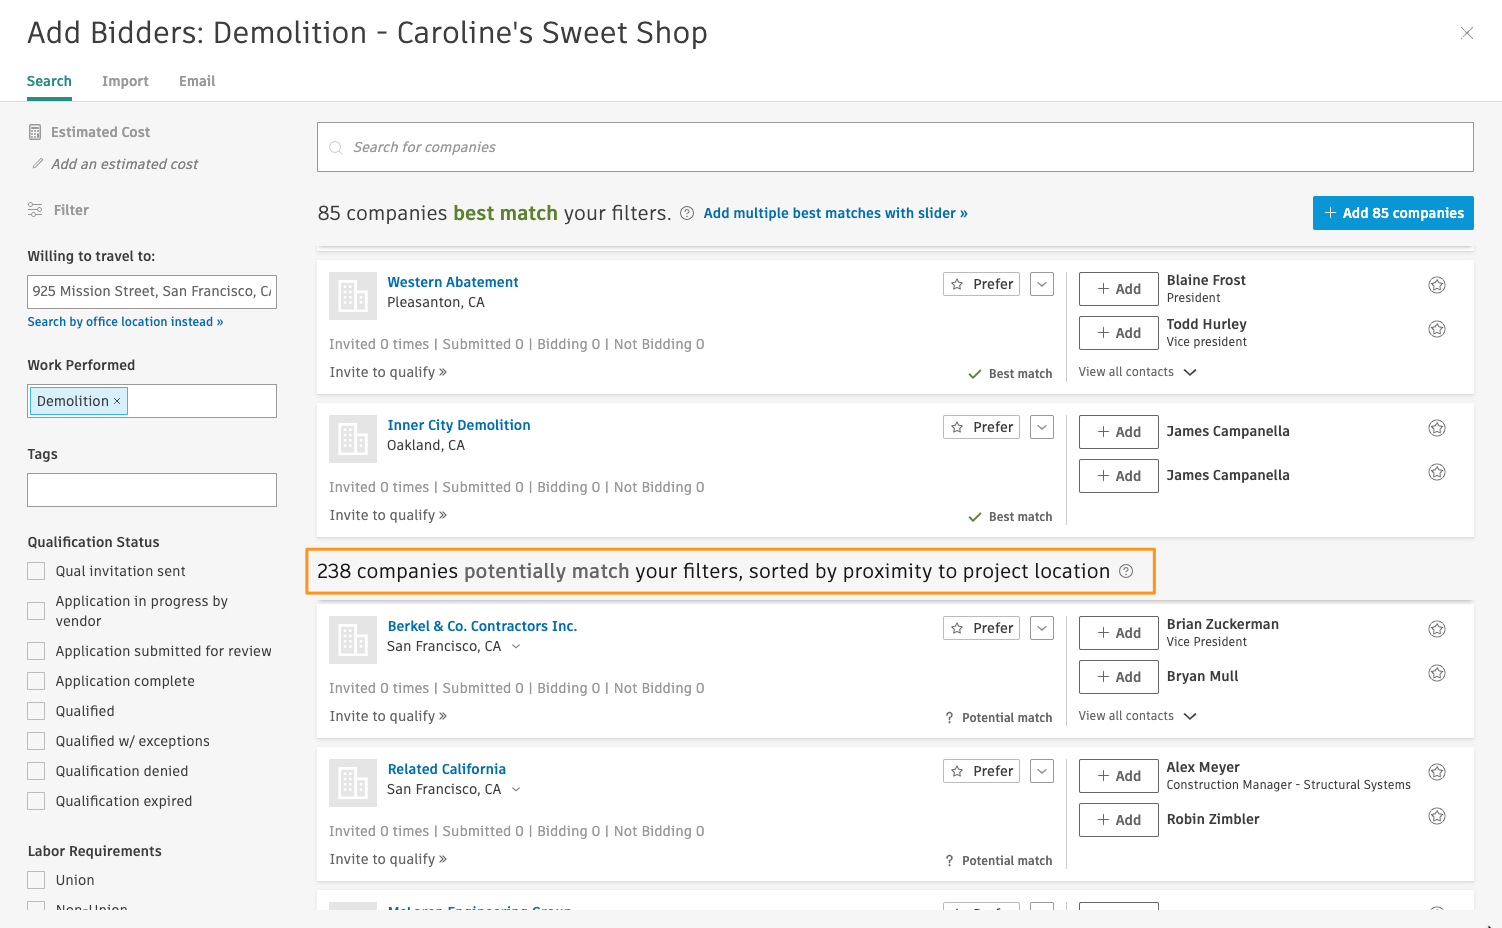
Task: Click the star badge icon beside Brian Zuckerman
Action: [1436, 629]
